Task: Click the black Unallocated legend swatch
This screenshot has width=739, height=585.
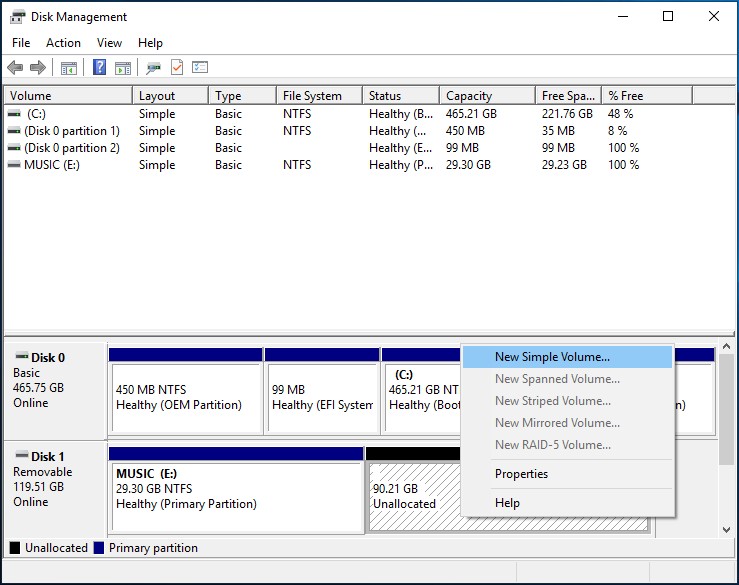Action: [15, 548]
